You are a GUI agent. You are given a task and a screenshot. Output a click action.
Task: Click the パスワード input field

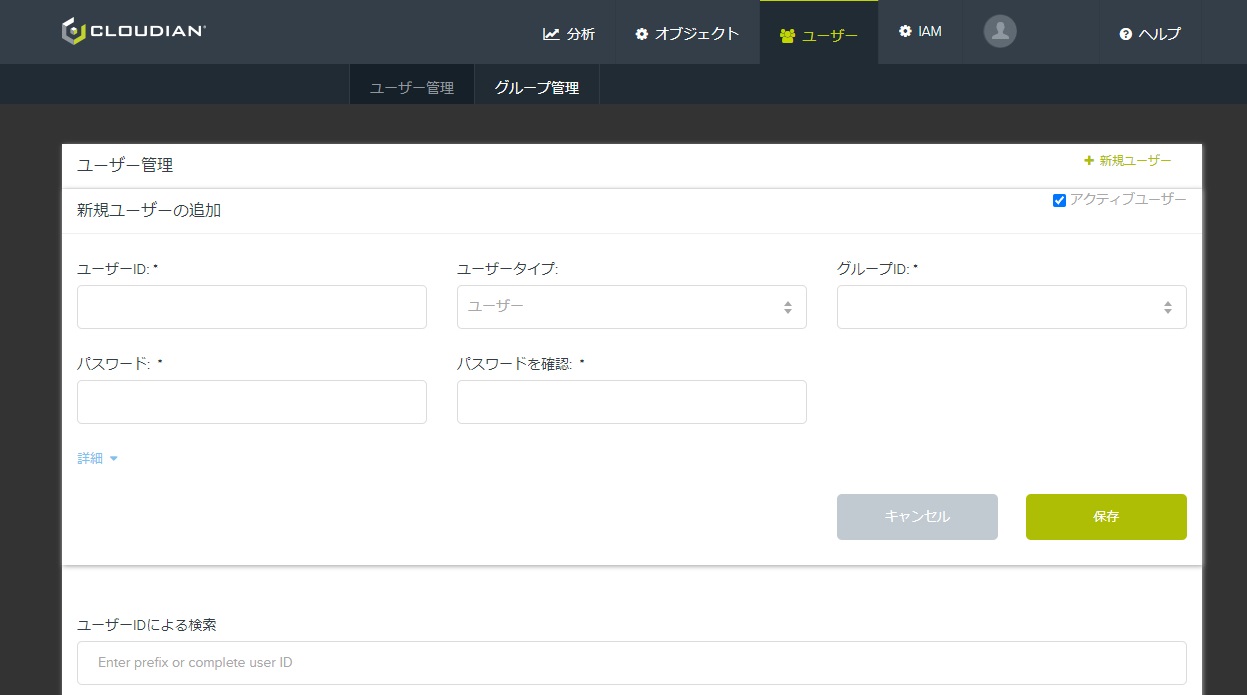point(252,402)
